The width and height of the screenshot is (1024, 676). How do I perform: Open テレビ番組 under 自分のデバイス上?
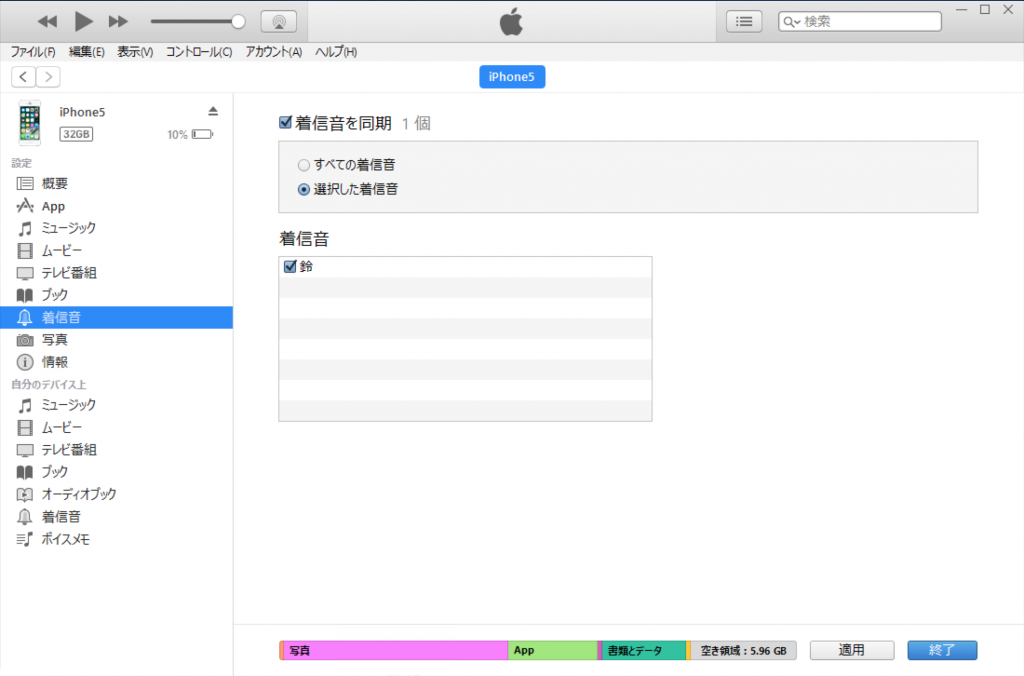point(116,450)
